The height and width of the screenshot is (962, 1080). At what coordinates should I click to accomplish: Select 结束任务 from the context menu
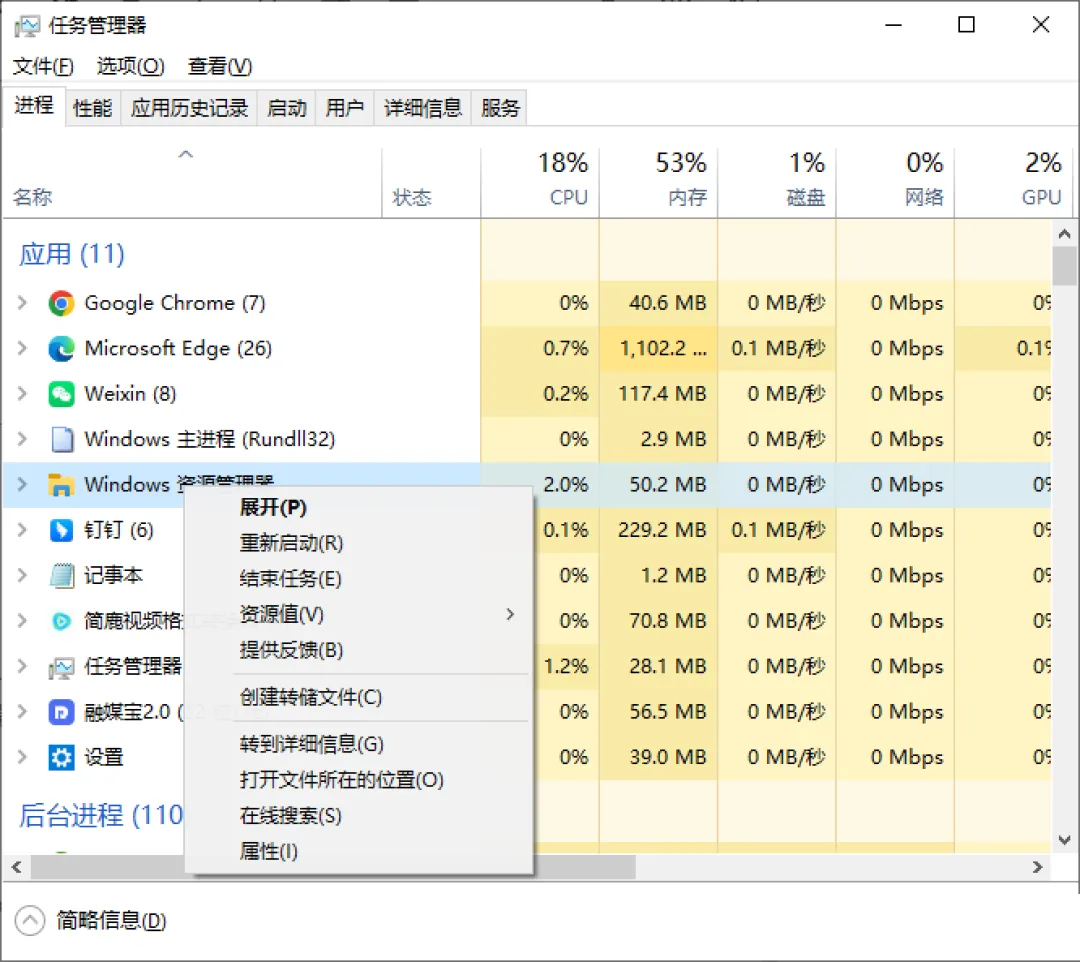[290, 578]
